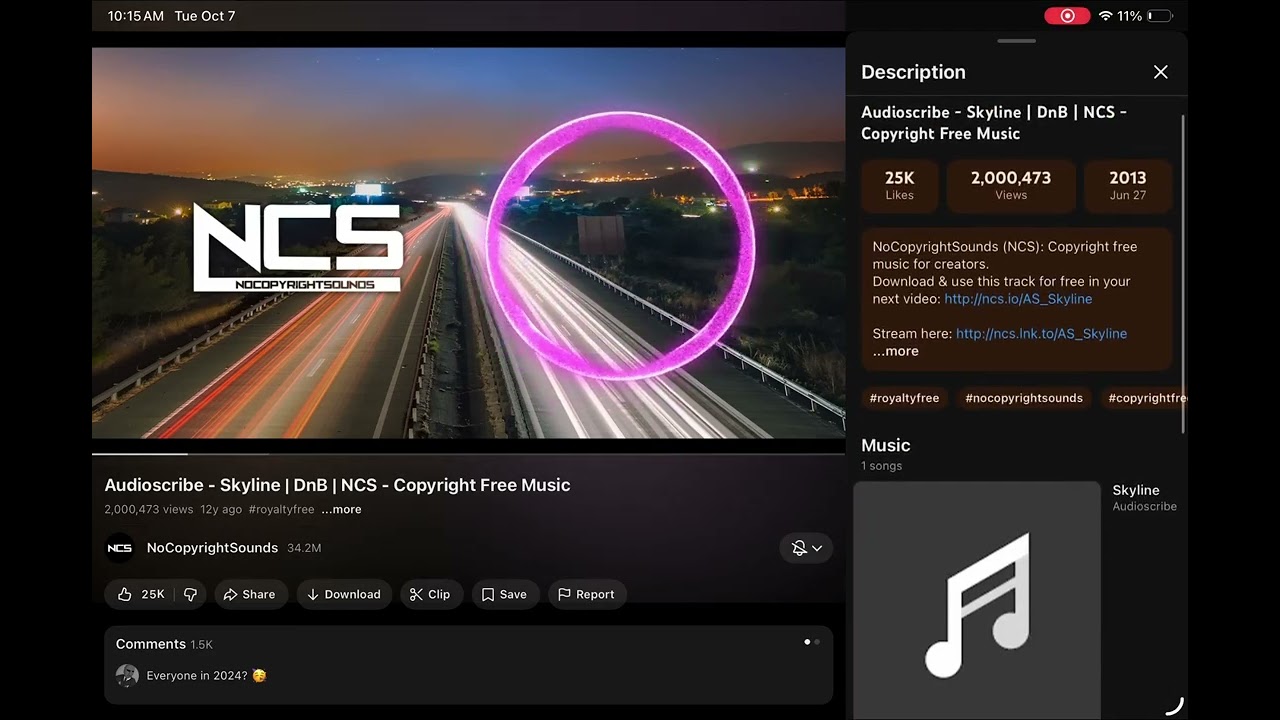Tap the 2,000,473 Views stat

[x=1011, y=185]
